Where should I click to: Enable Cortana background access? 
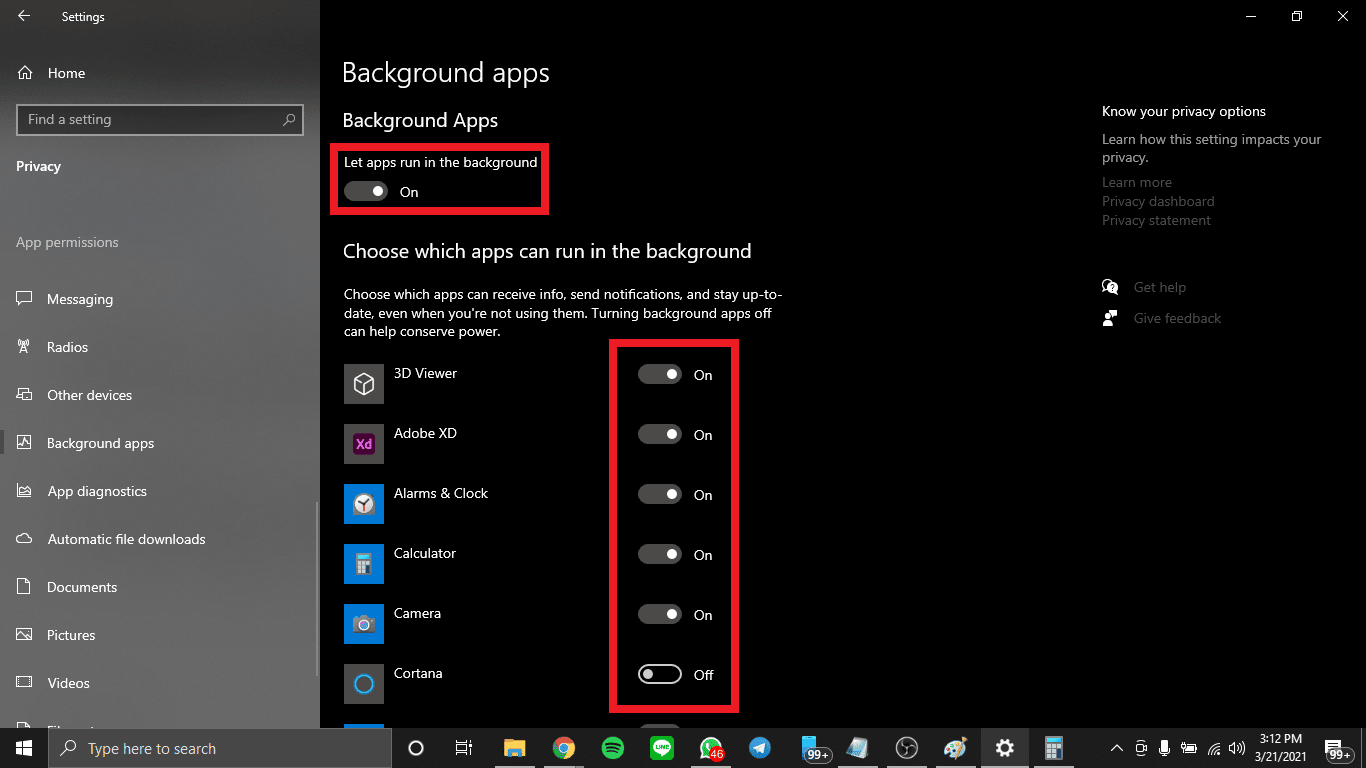(x=659, y=674)
